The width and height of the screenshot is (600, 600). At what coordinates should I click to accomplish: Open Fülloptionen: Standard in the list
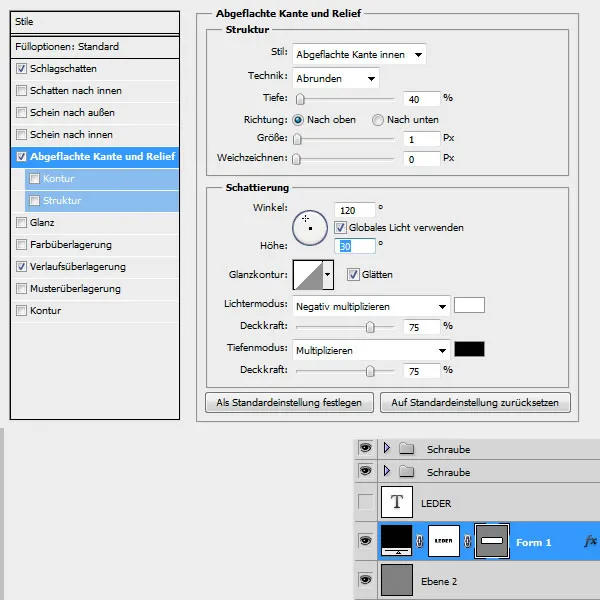67,47
